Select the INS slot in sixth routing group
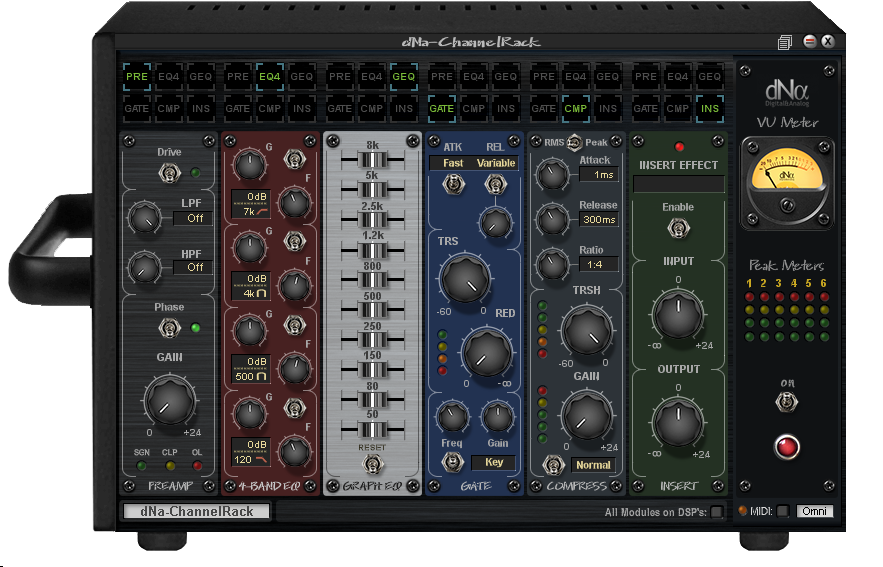The height and width of the screenshot is (567, 883). click(x=710, y=109)
